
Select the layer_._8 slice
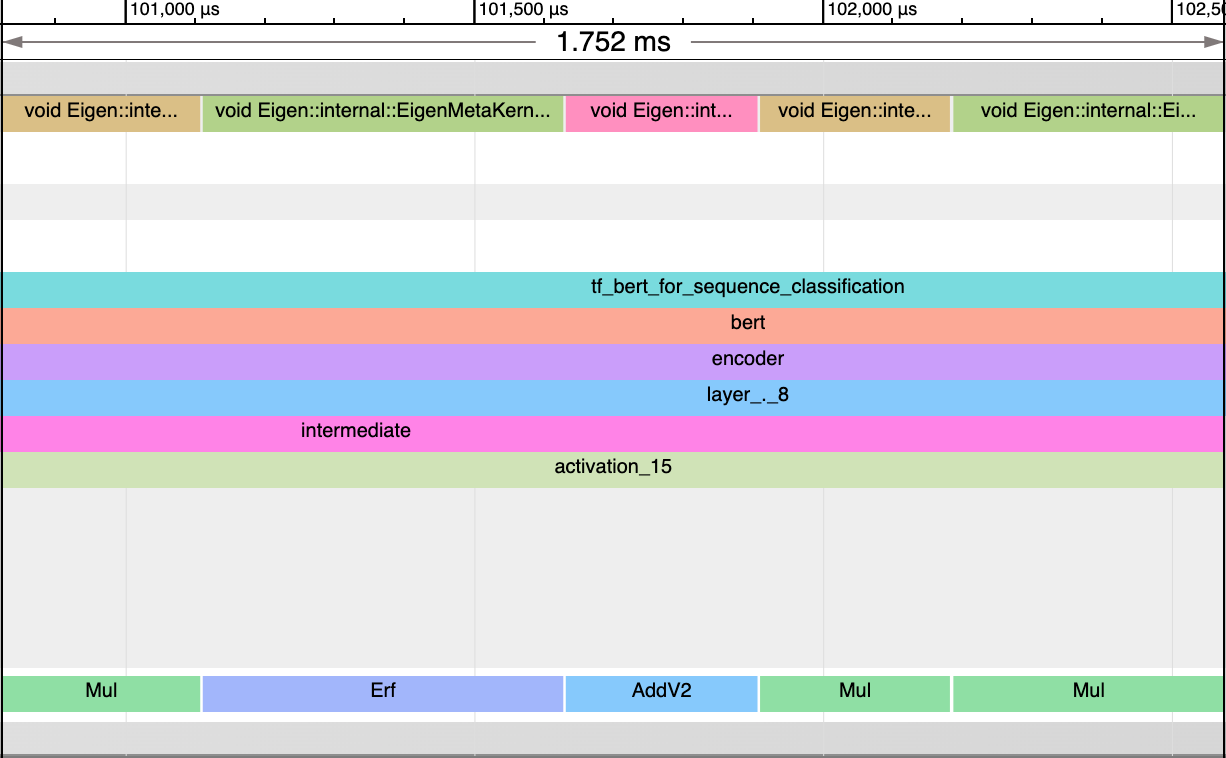613,398
